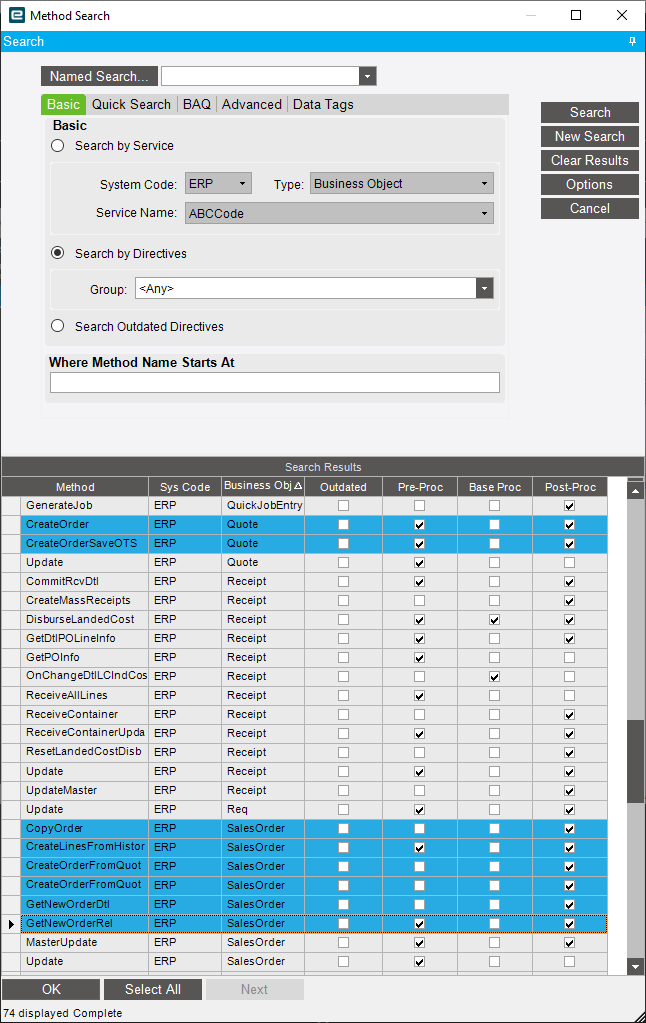The width and height of the screenshot is (646, 1023).
Task: Click the Pre-Proc column header
Action: point(420,487)
